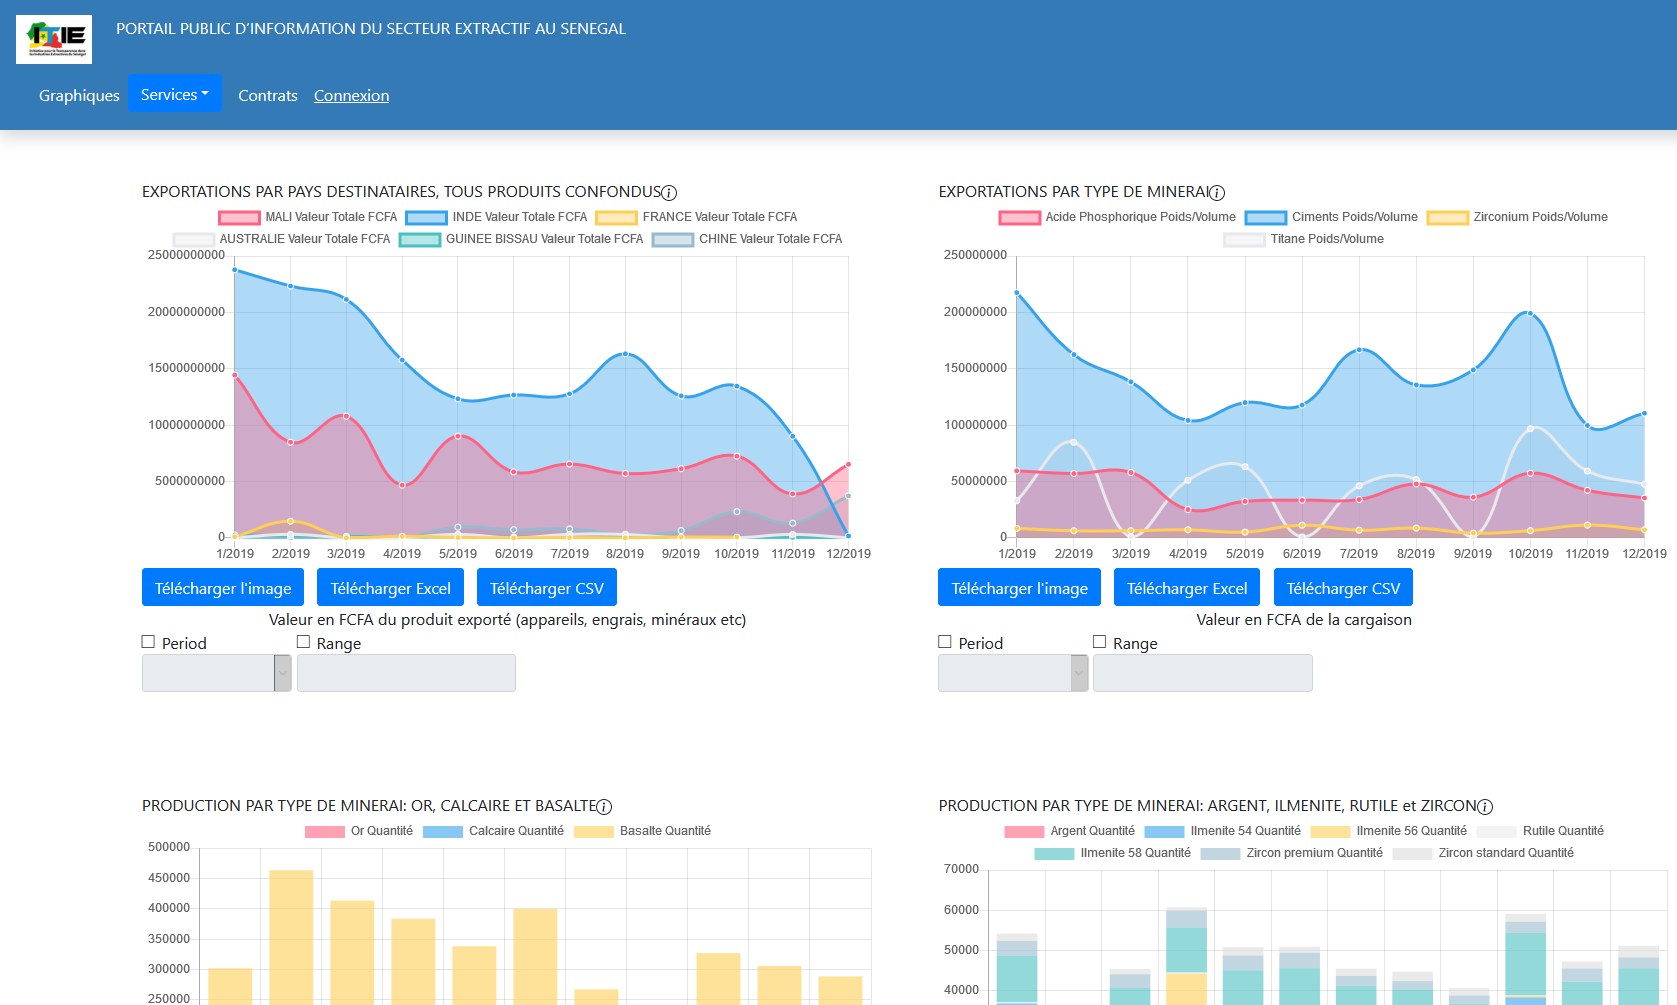
Task: Toggle the INDE Valeur Totale FCFA legend swatch
Action: click(x=426, y=217)
